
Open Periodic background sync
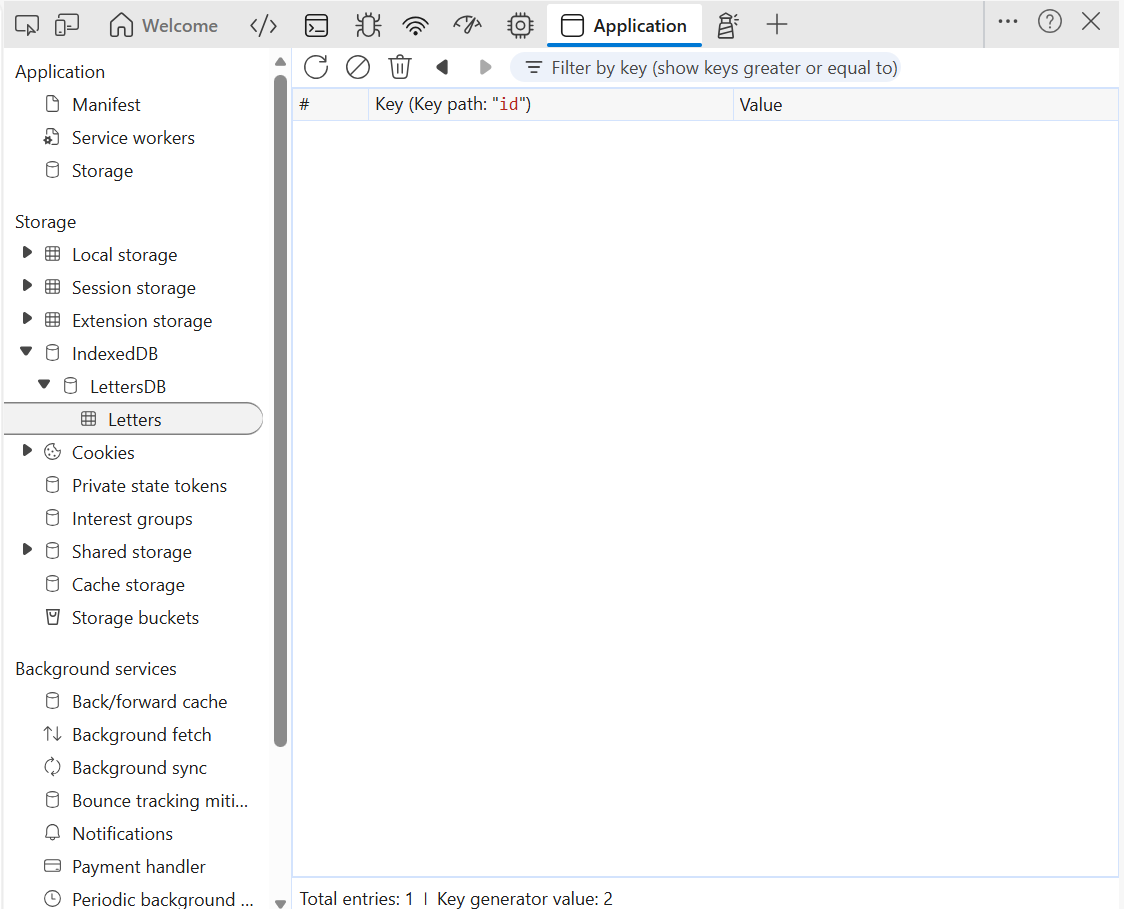(x=162, y=899)
